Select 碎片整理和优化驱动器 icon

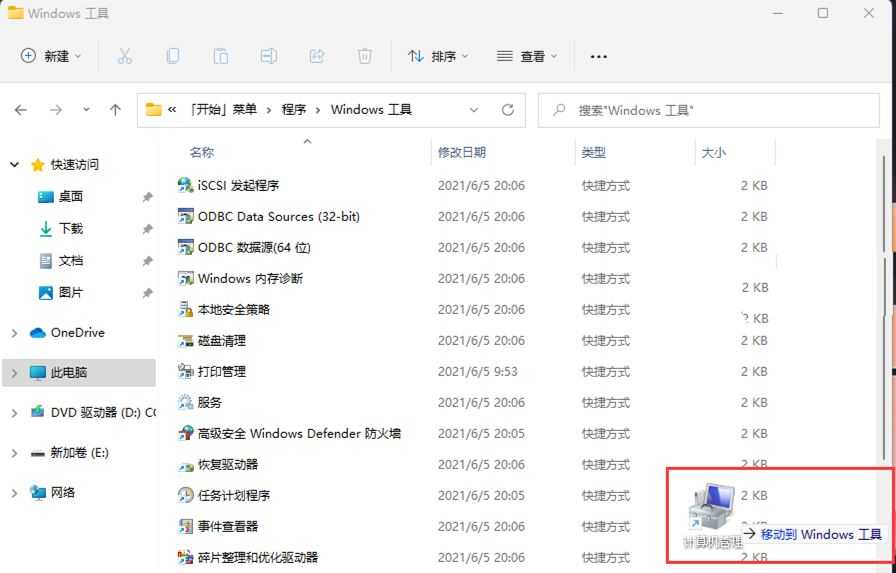(186, 557)
